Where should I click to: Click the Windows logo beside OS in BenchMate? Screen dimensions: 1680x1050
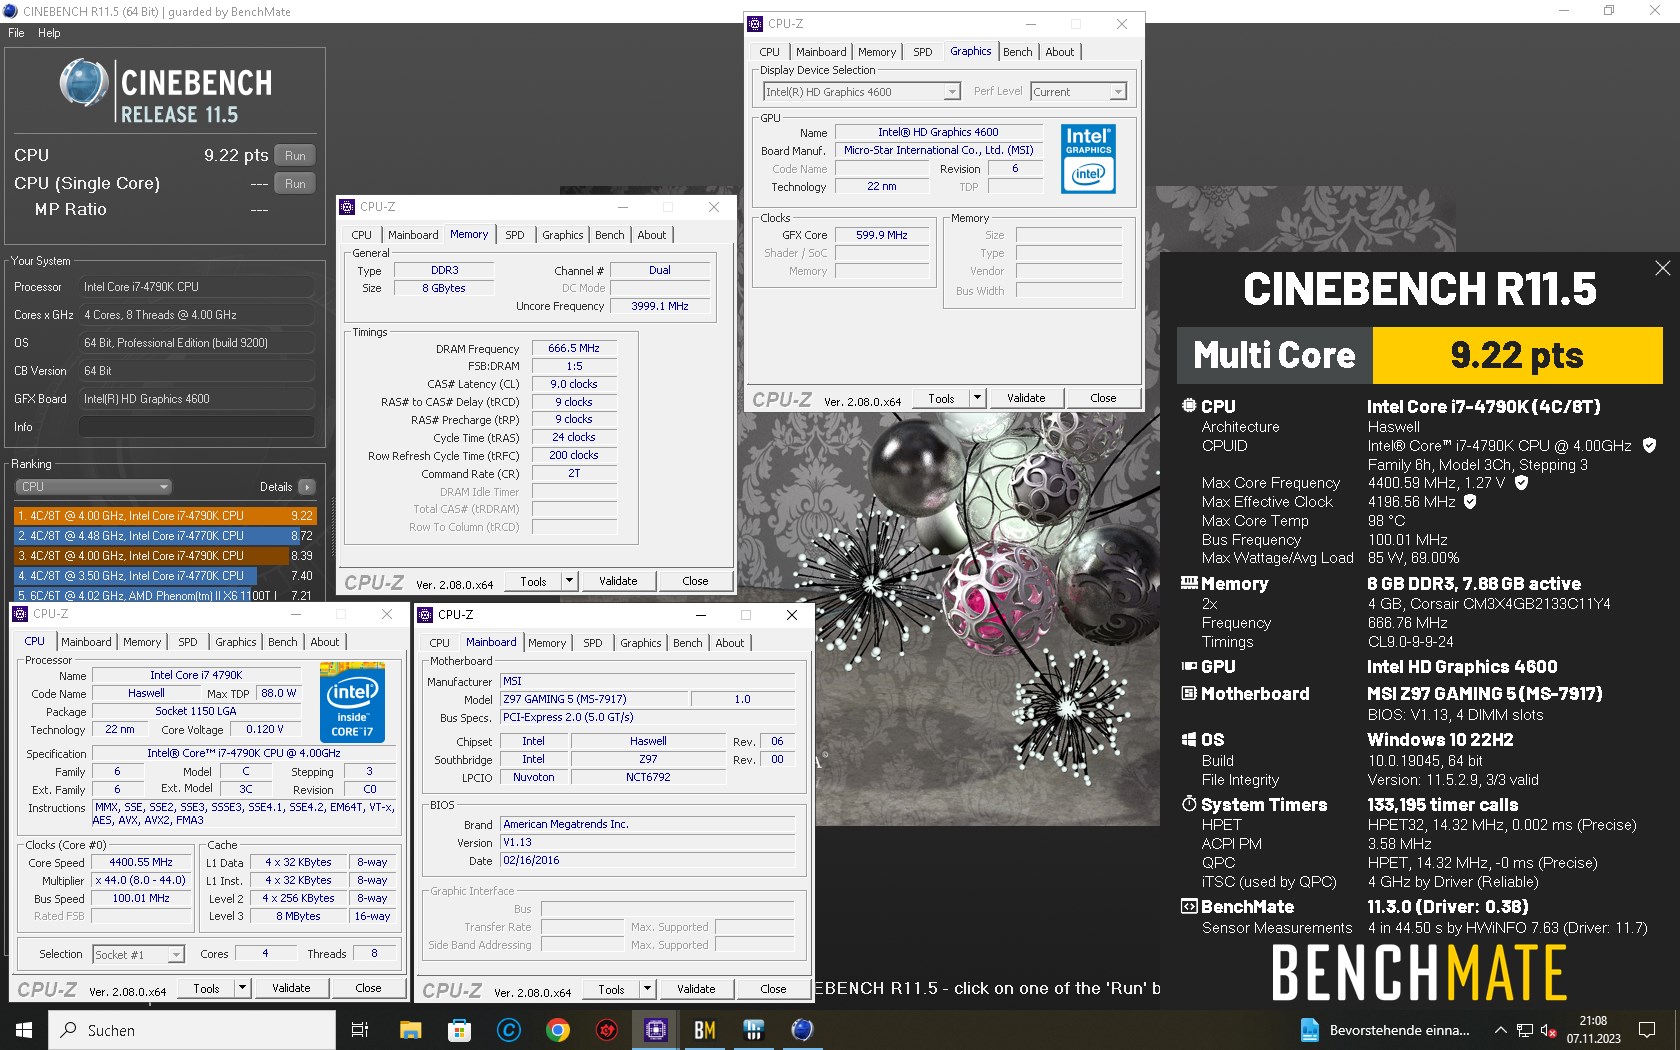coord(1189,740)
